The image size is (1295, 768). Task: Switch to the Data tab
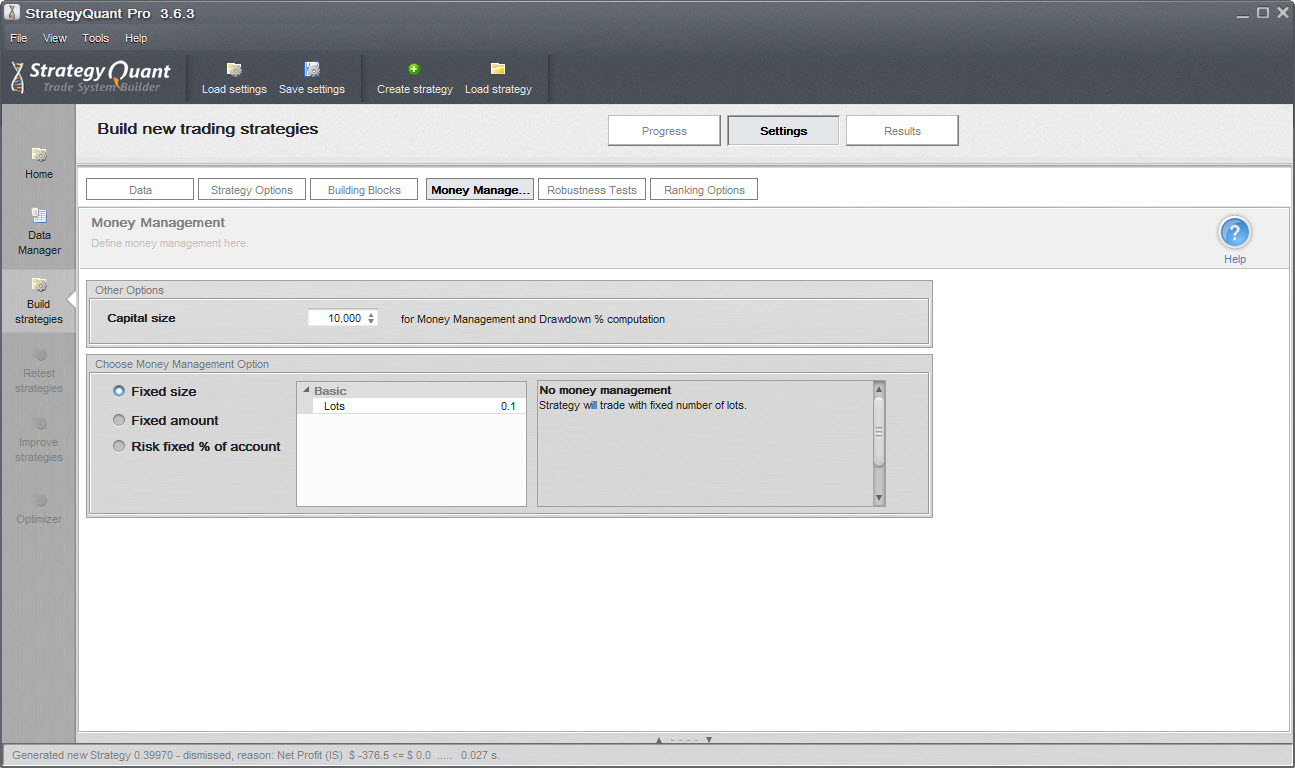140,190
